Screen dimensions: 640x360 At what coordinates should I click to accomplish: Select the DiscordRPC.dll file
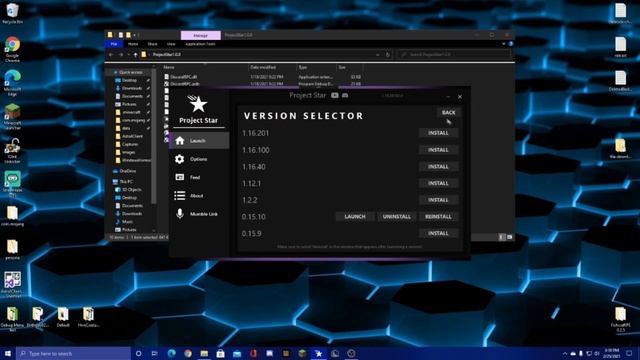click(183, 77)
